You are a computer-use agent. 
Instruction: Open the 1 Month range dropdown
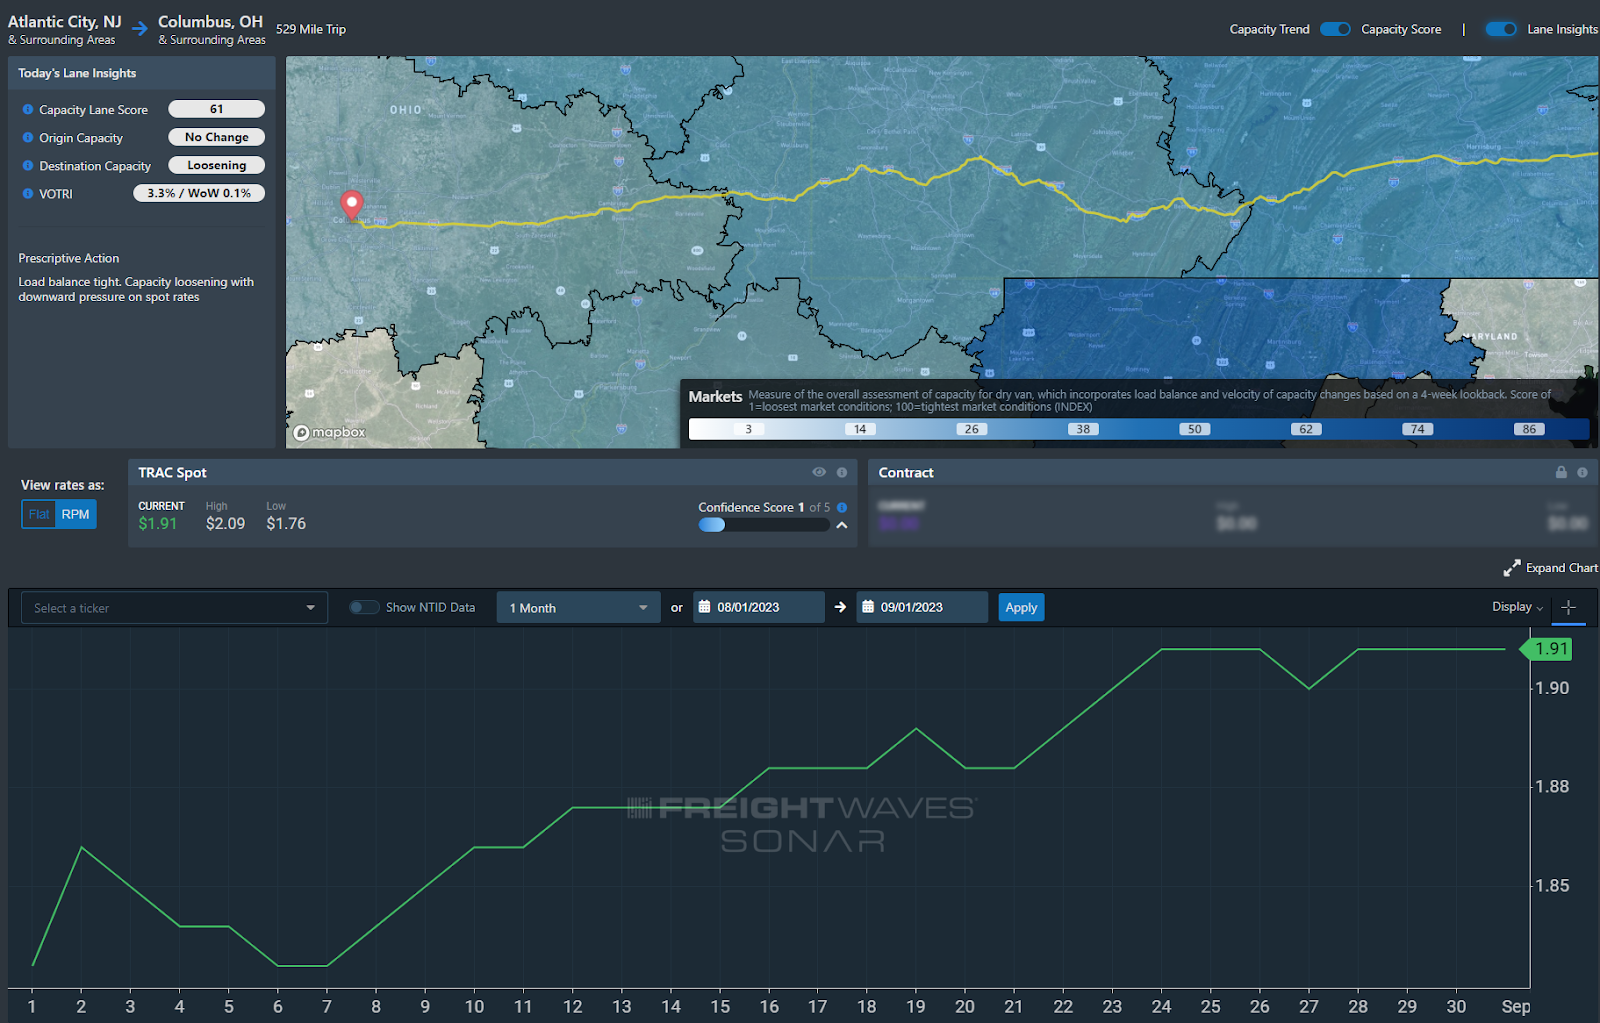coord(578,608)
